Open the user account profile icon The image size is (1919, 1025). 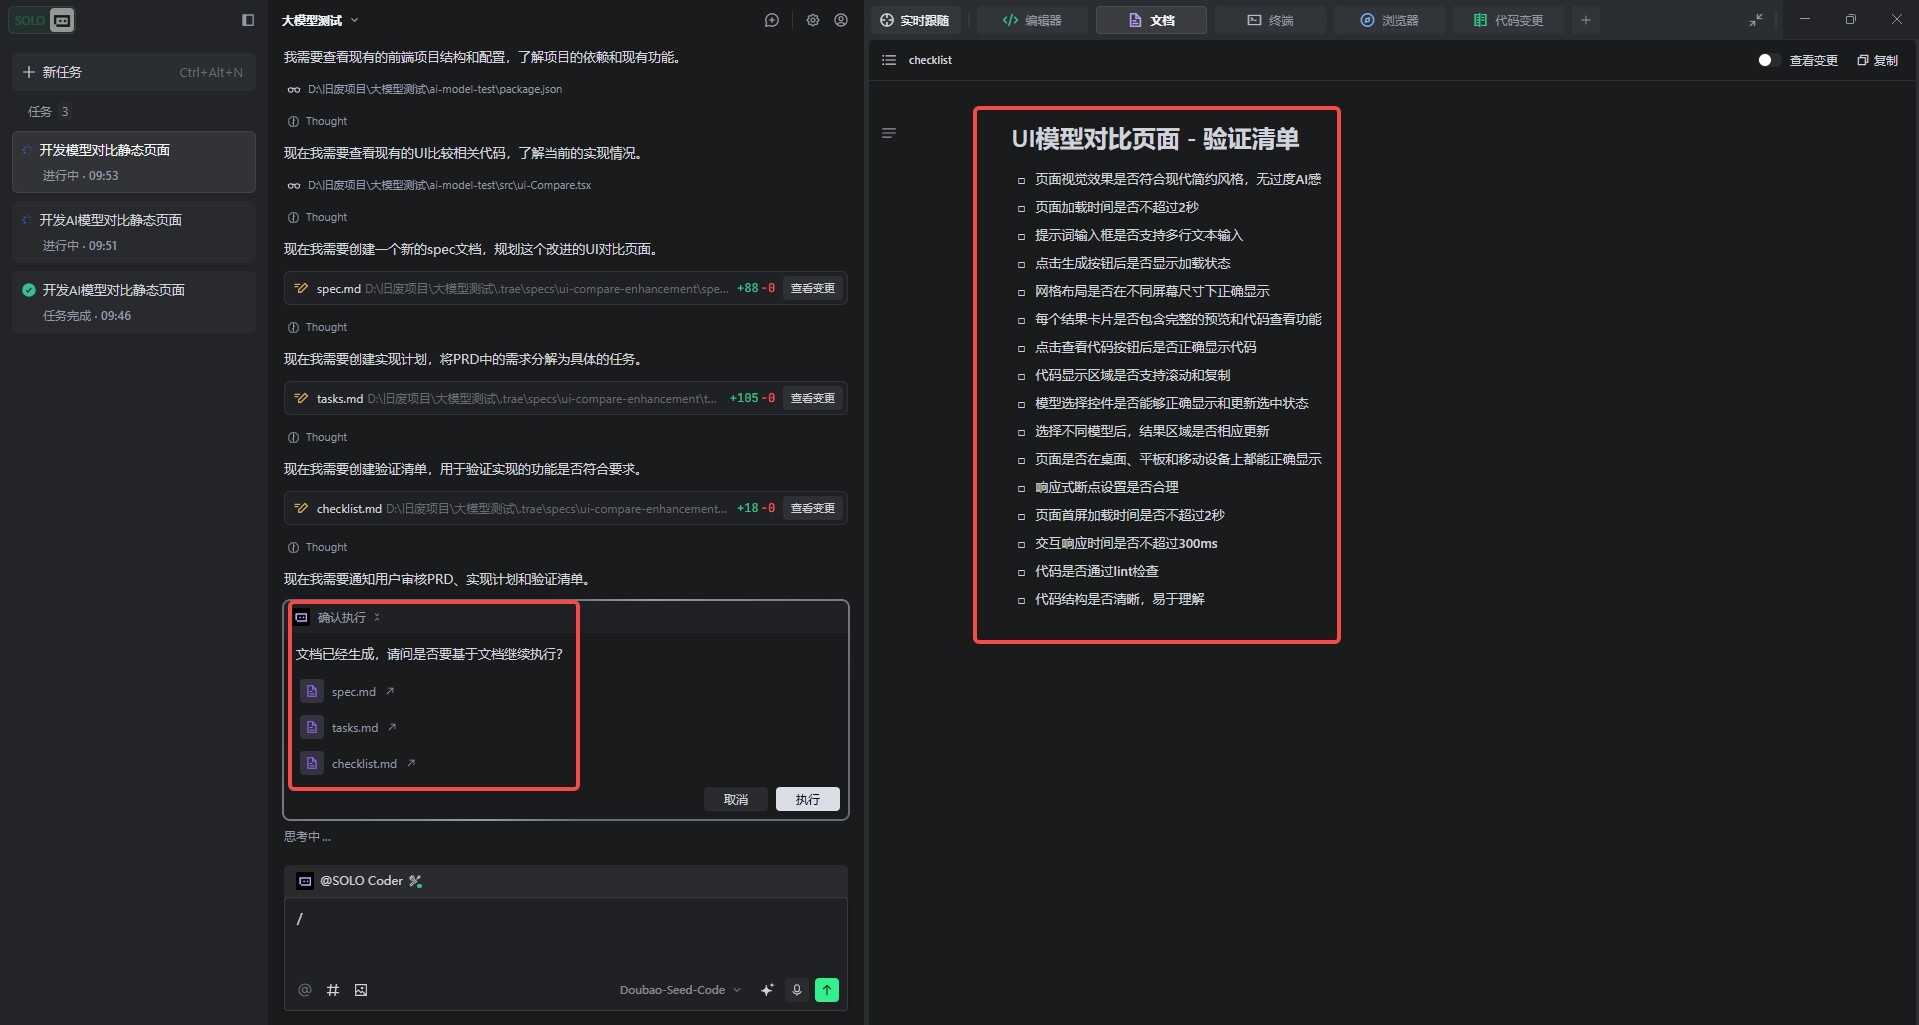(841, 20)
